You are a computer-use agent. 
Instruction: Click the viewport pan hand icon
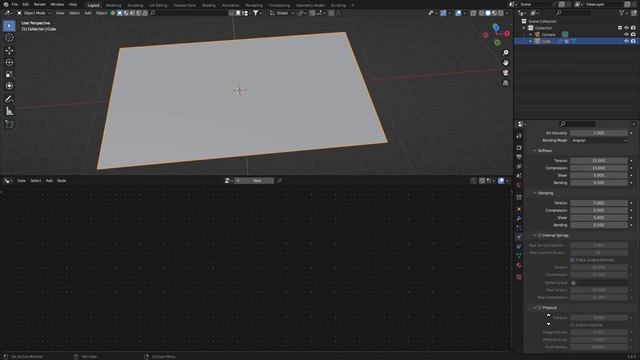[x=505, y=63]
